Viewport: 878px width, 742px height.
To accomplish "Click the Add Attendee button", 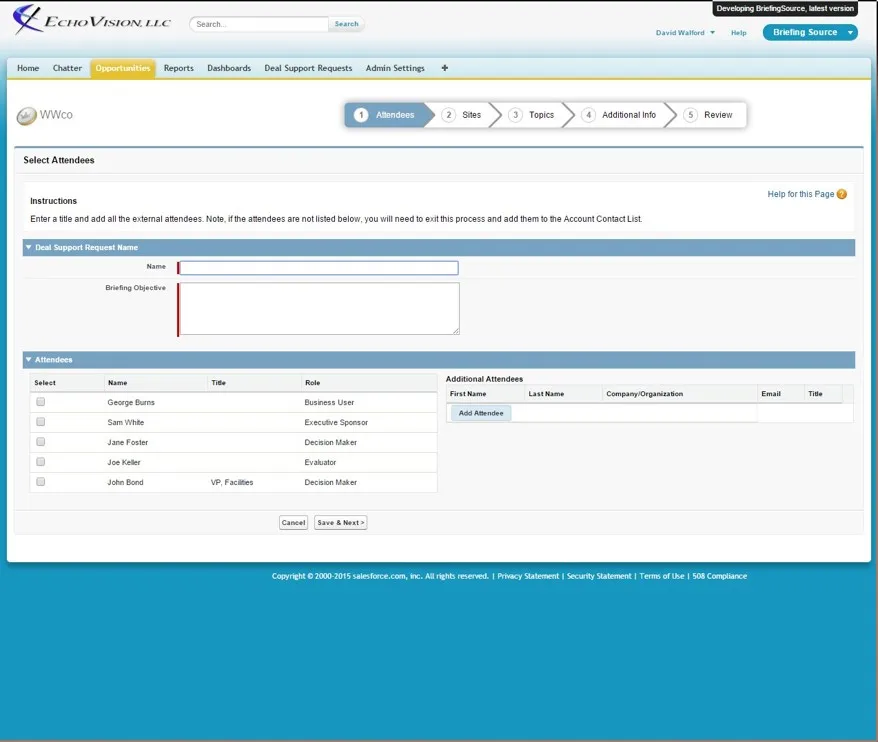I will coord(481,413).
